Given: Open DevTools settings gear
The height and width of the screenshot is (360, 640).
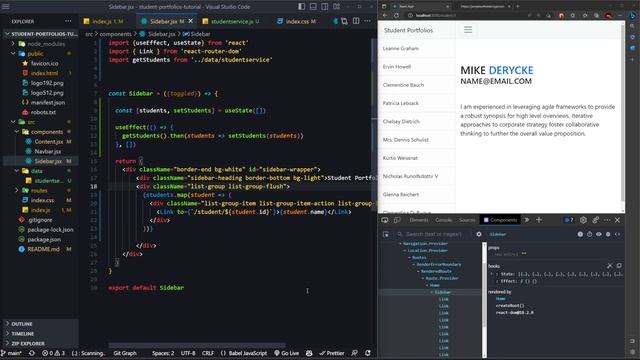Looking at the screenshot, I should click(x=583, y=220).
